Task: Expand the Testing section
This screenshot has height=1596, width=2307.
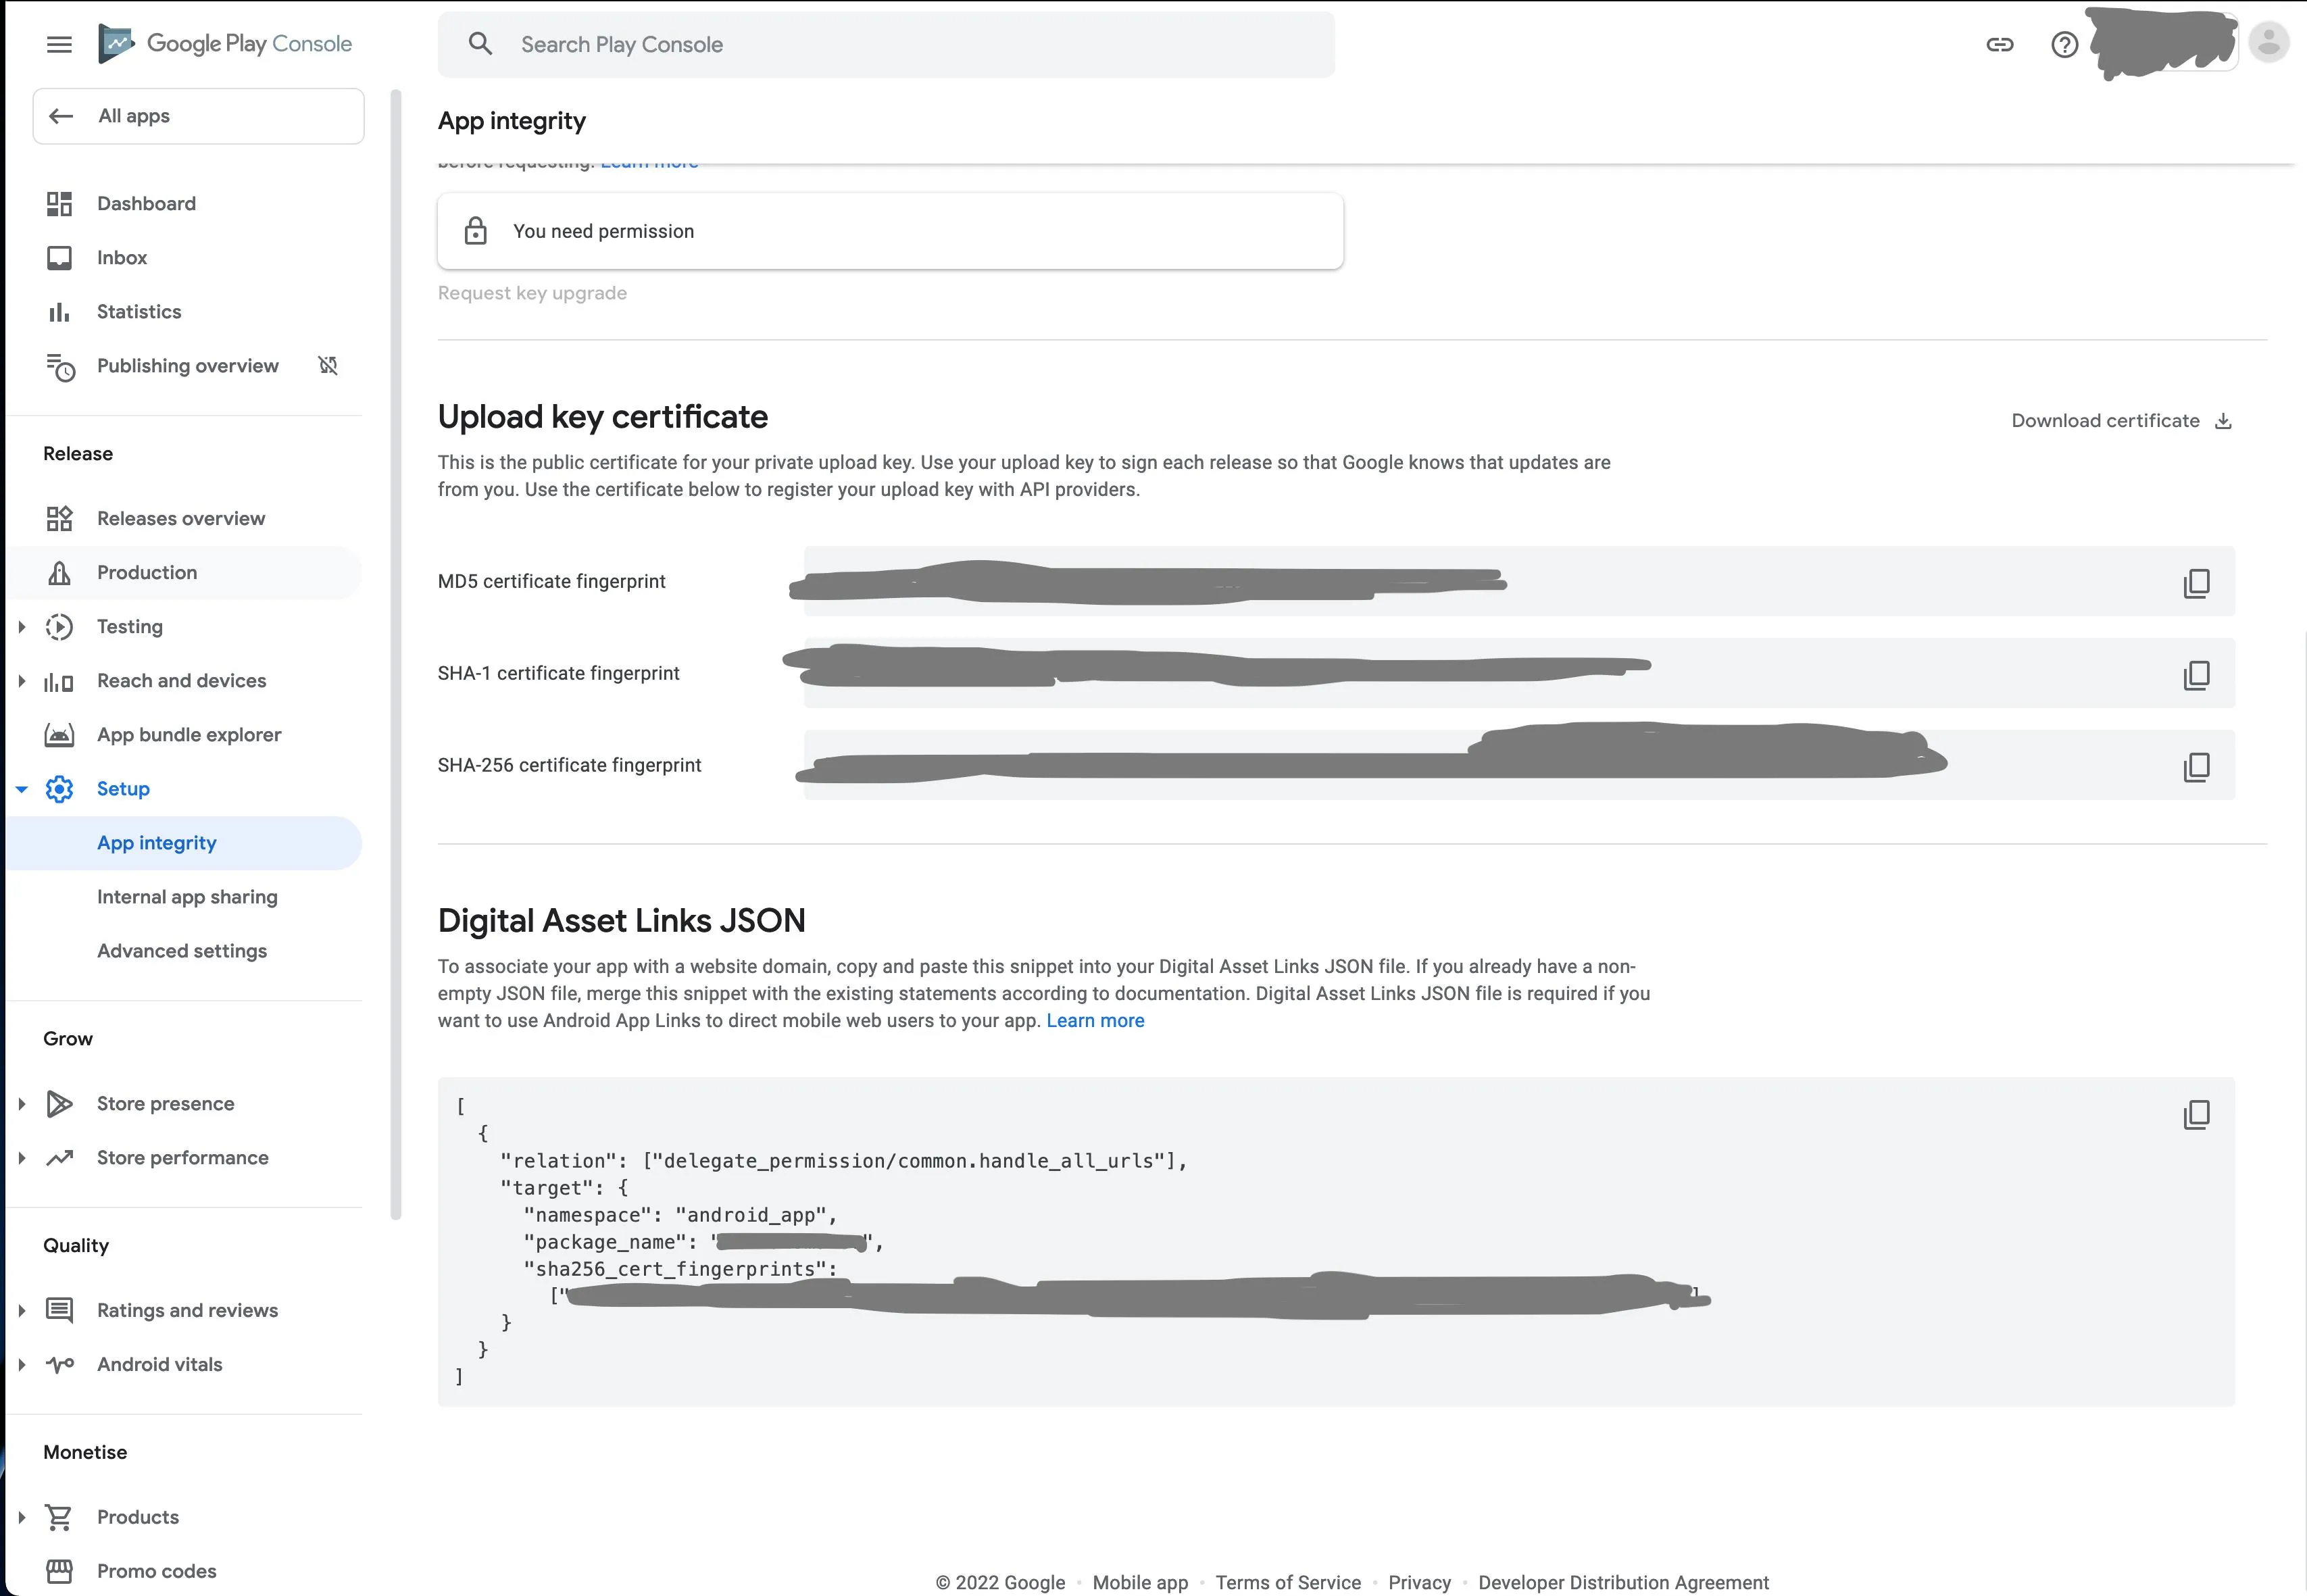Action: (22, 627)
